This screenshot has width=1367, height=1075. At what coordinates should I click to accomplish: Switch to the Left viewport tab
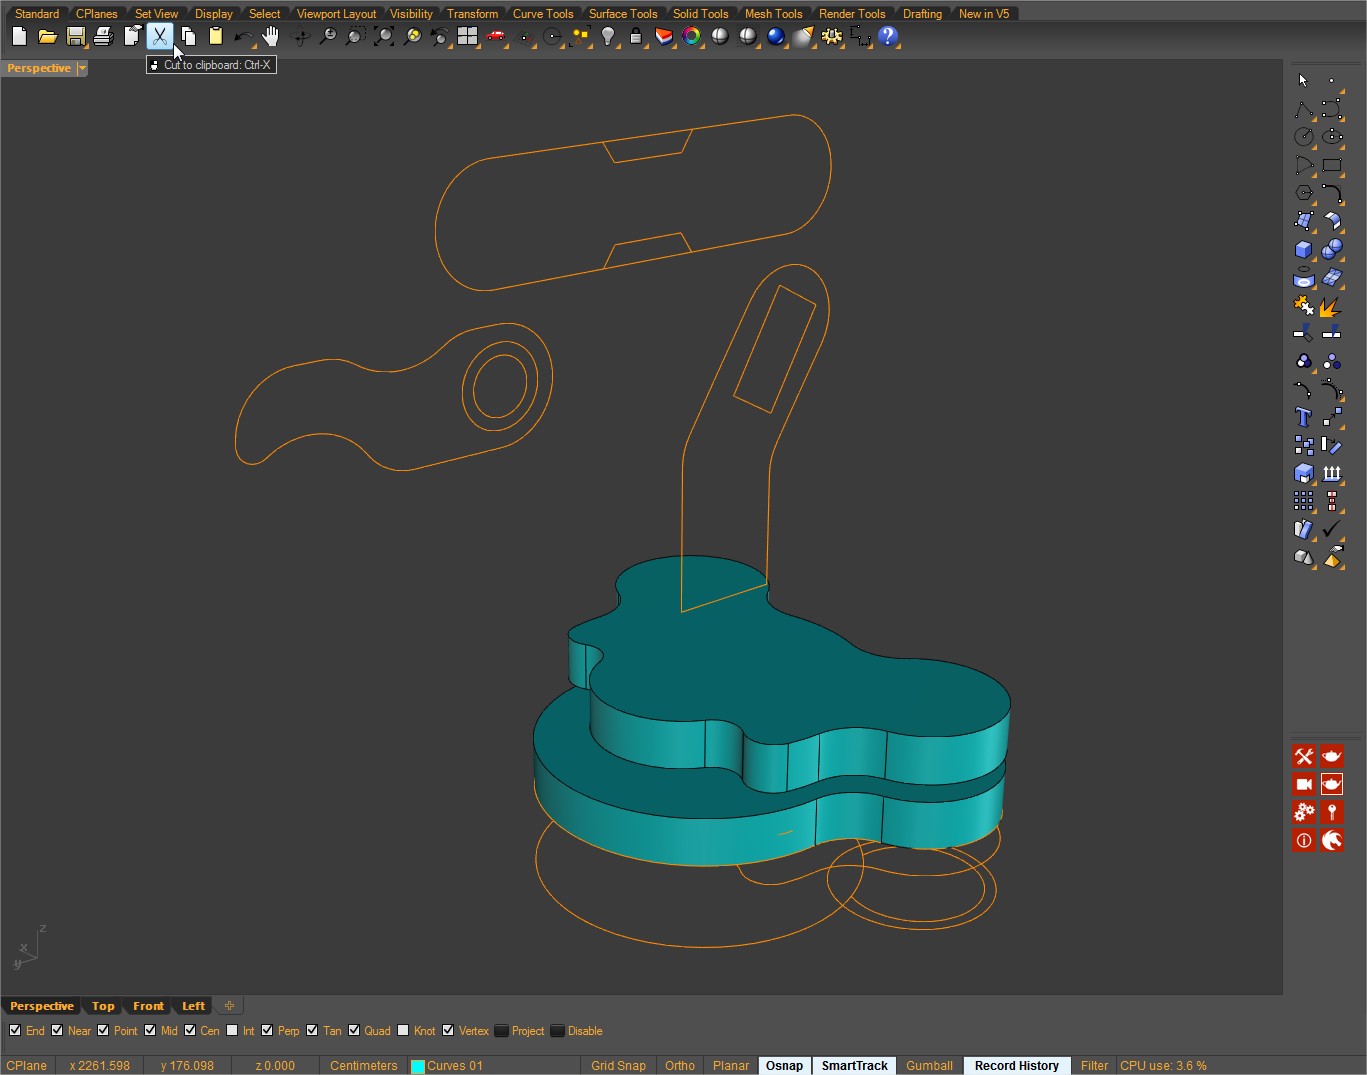click(193, 1006)
